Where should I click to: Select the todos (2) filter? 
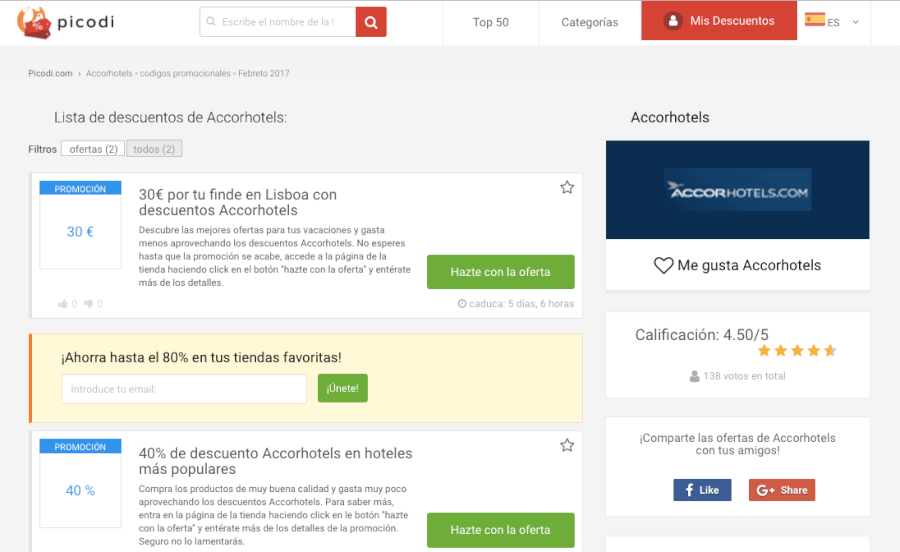pyautogui.click(x=154, y=149)
